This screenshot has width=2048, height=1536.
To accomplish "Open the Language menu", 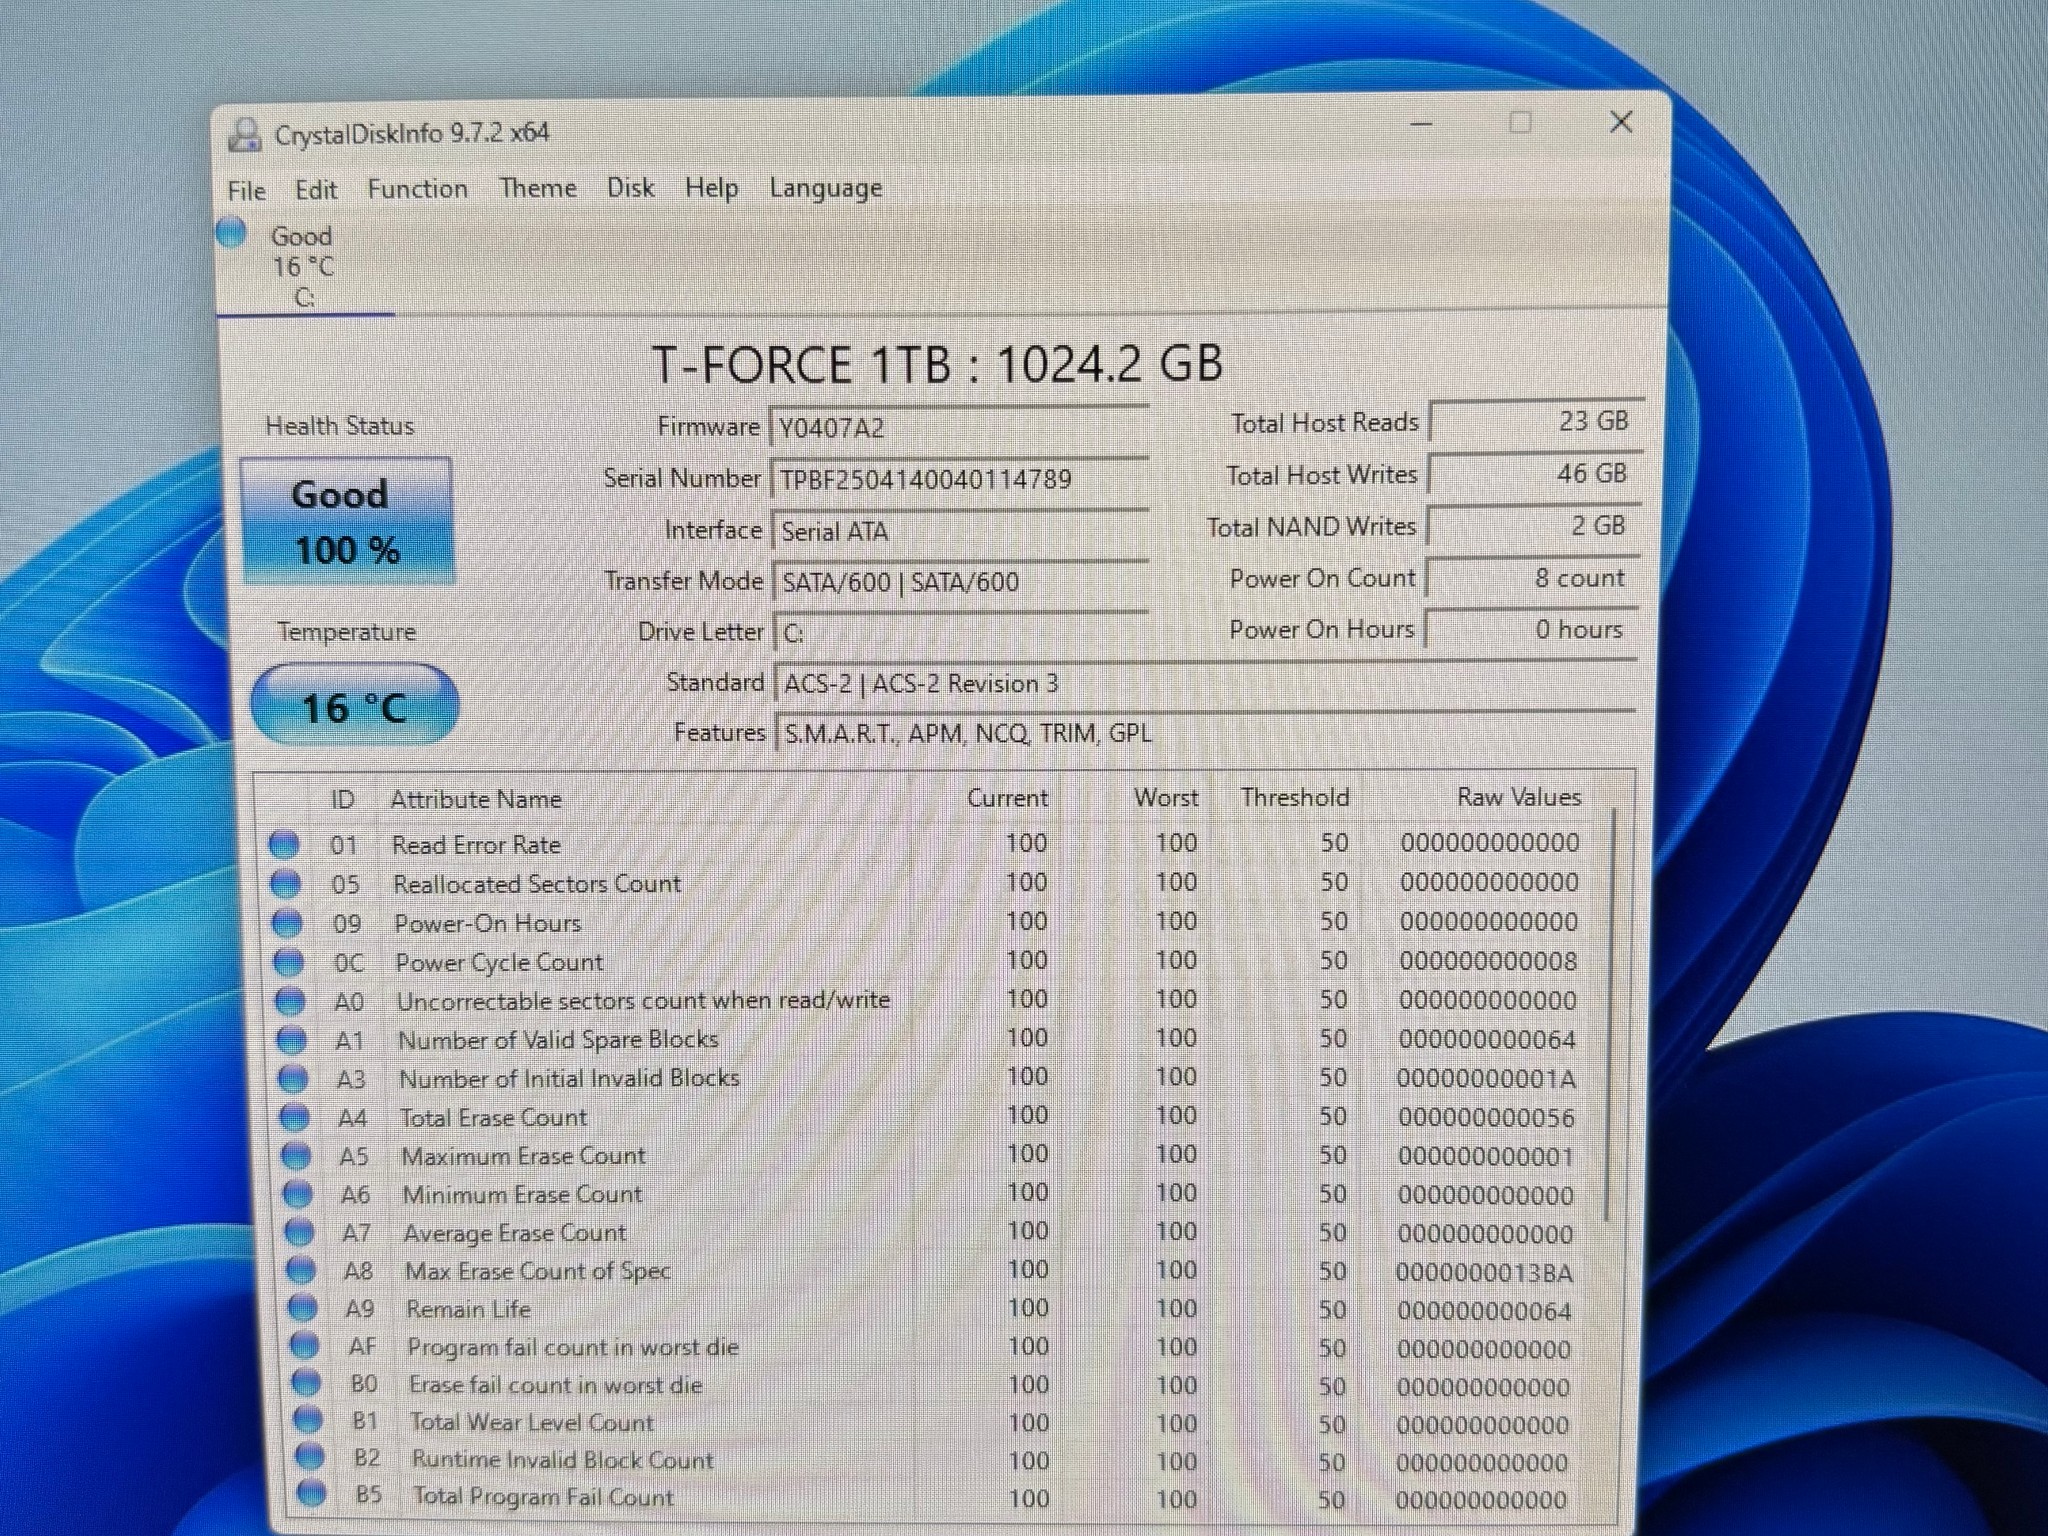I will (x=825, y=188).
